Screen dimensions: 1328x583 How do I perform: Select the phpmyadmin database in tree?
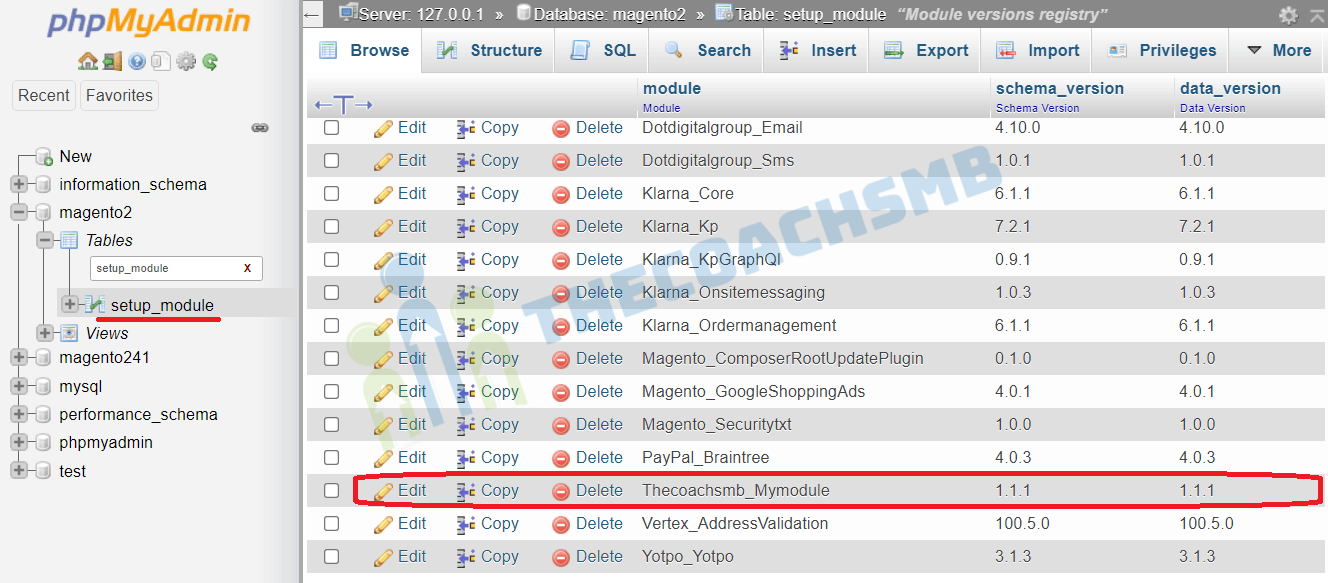[x=106, y=443]
